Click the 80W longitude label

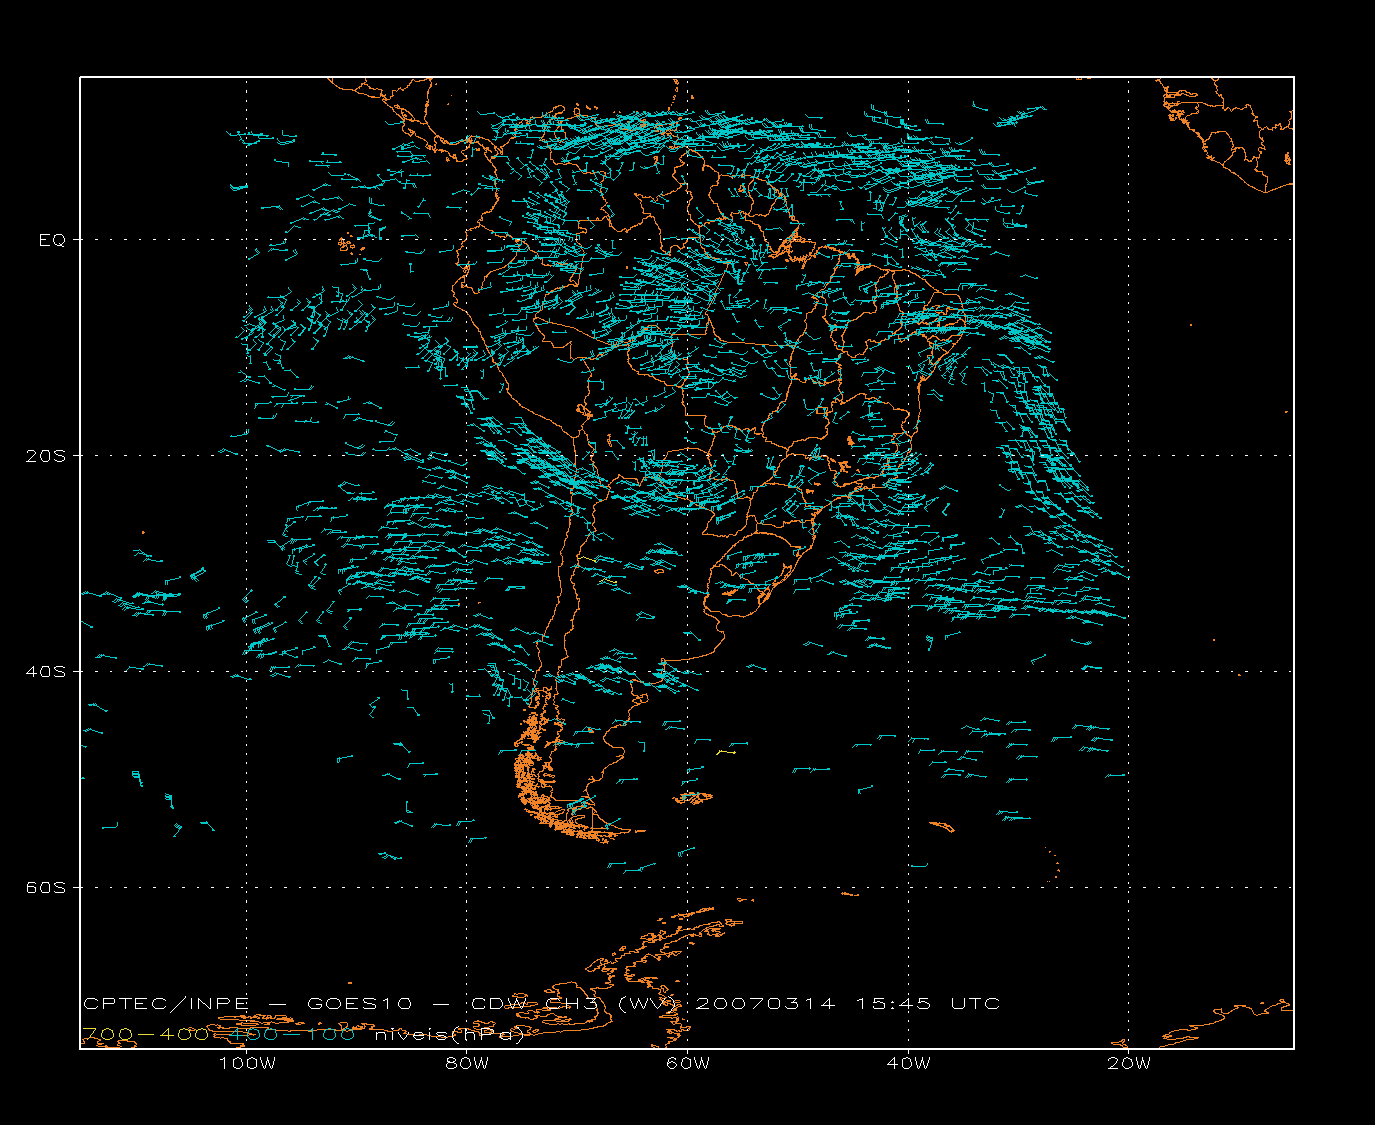(x=467, y=1063)
